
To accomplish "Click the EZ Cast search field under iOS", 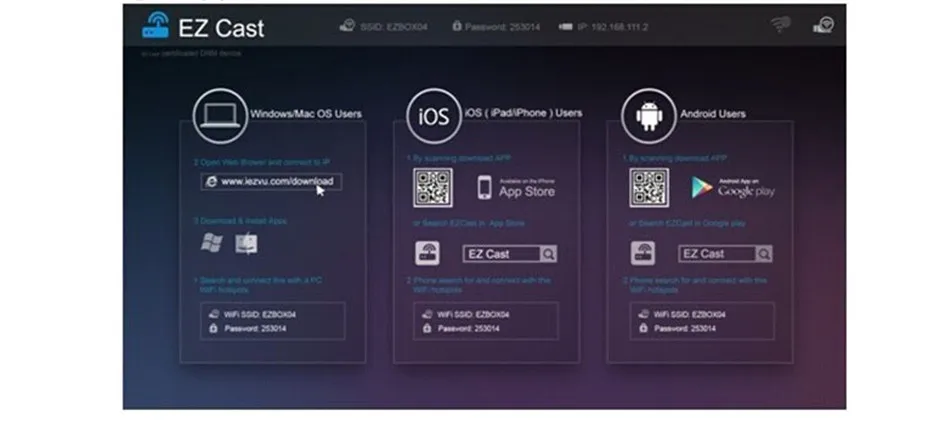I will [x=510, y=254].
